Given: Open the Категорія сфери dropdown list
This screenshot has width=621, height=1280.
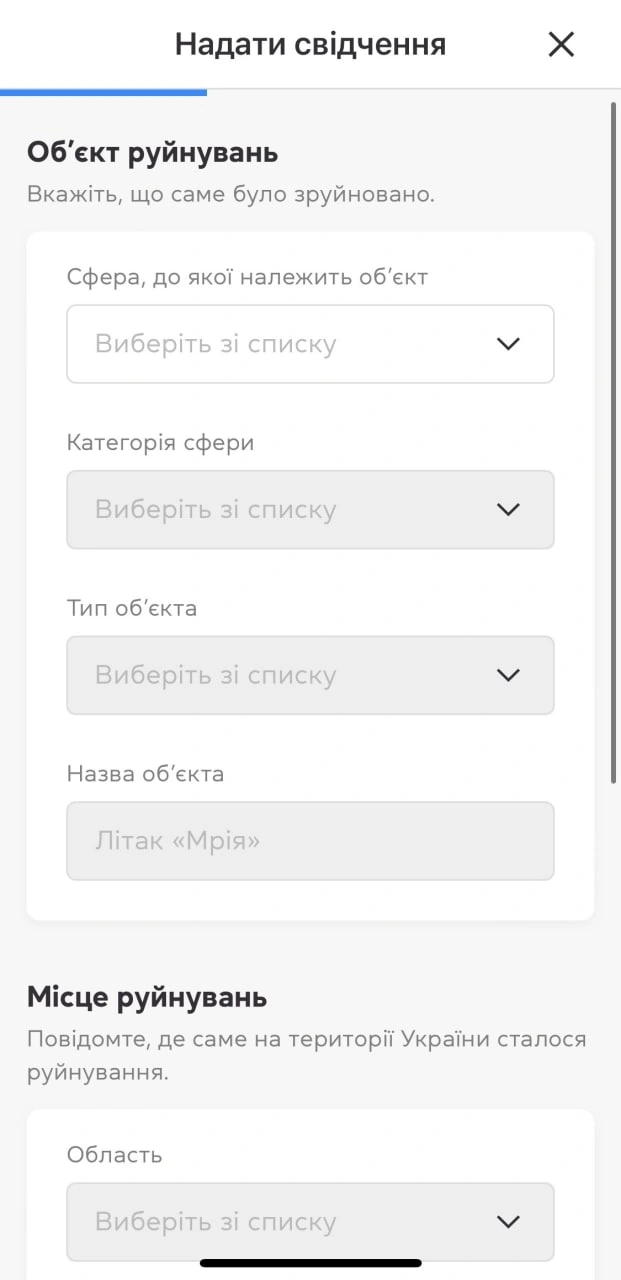Looking at the screenshot, I should click(x=310, y=510).
